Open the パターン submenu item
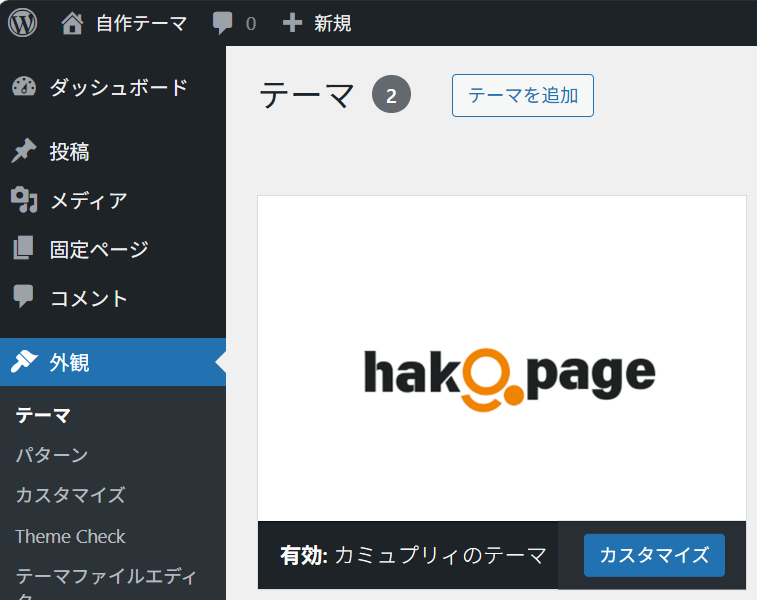The height and width of the screenshot is (600, 757). [52, 455]
